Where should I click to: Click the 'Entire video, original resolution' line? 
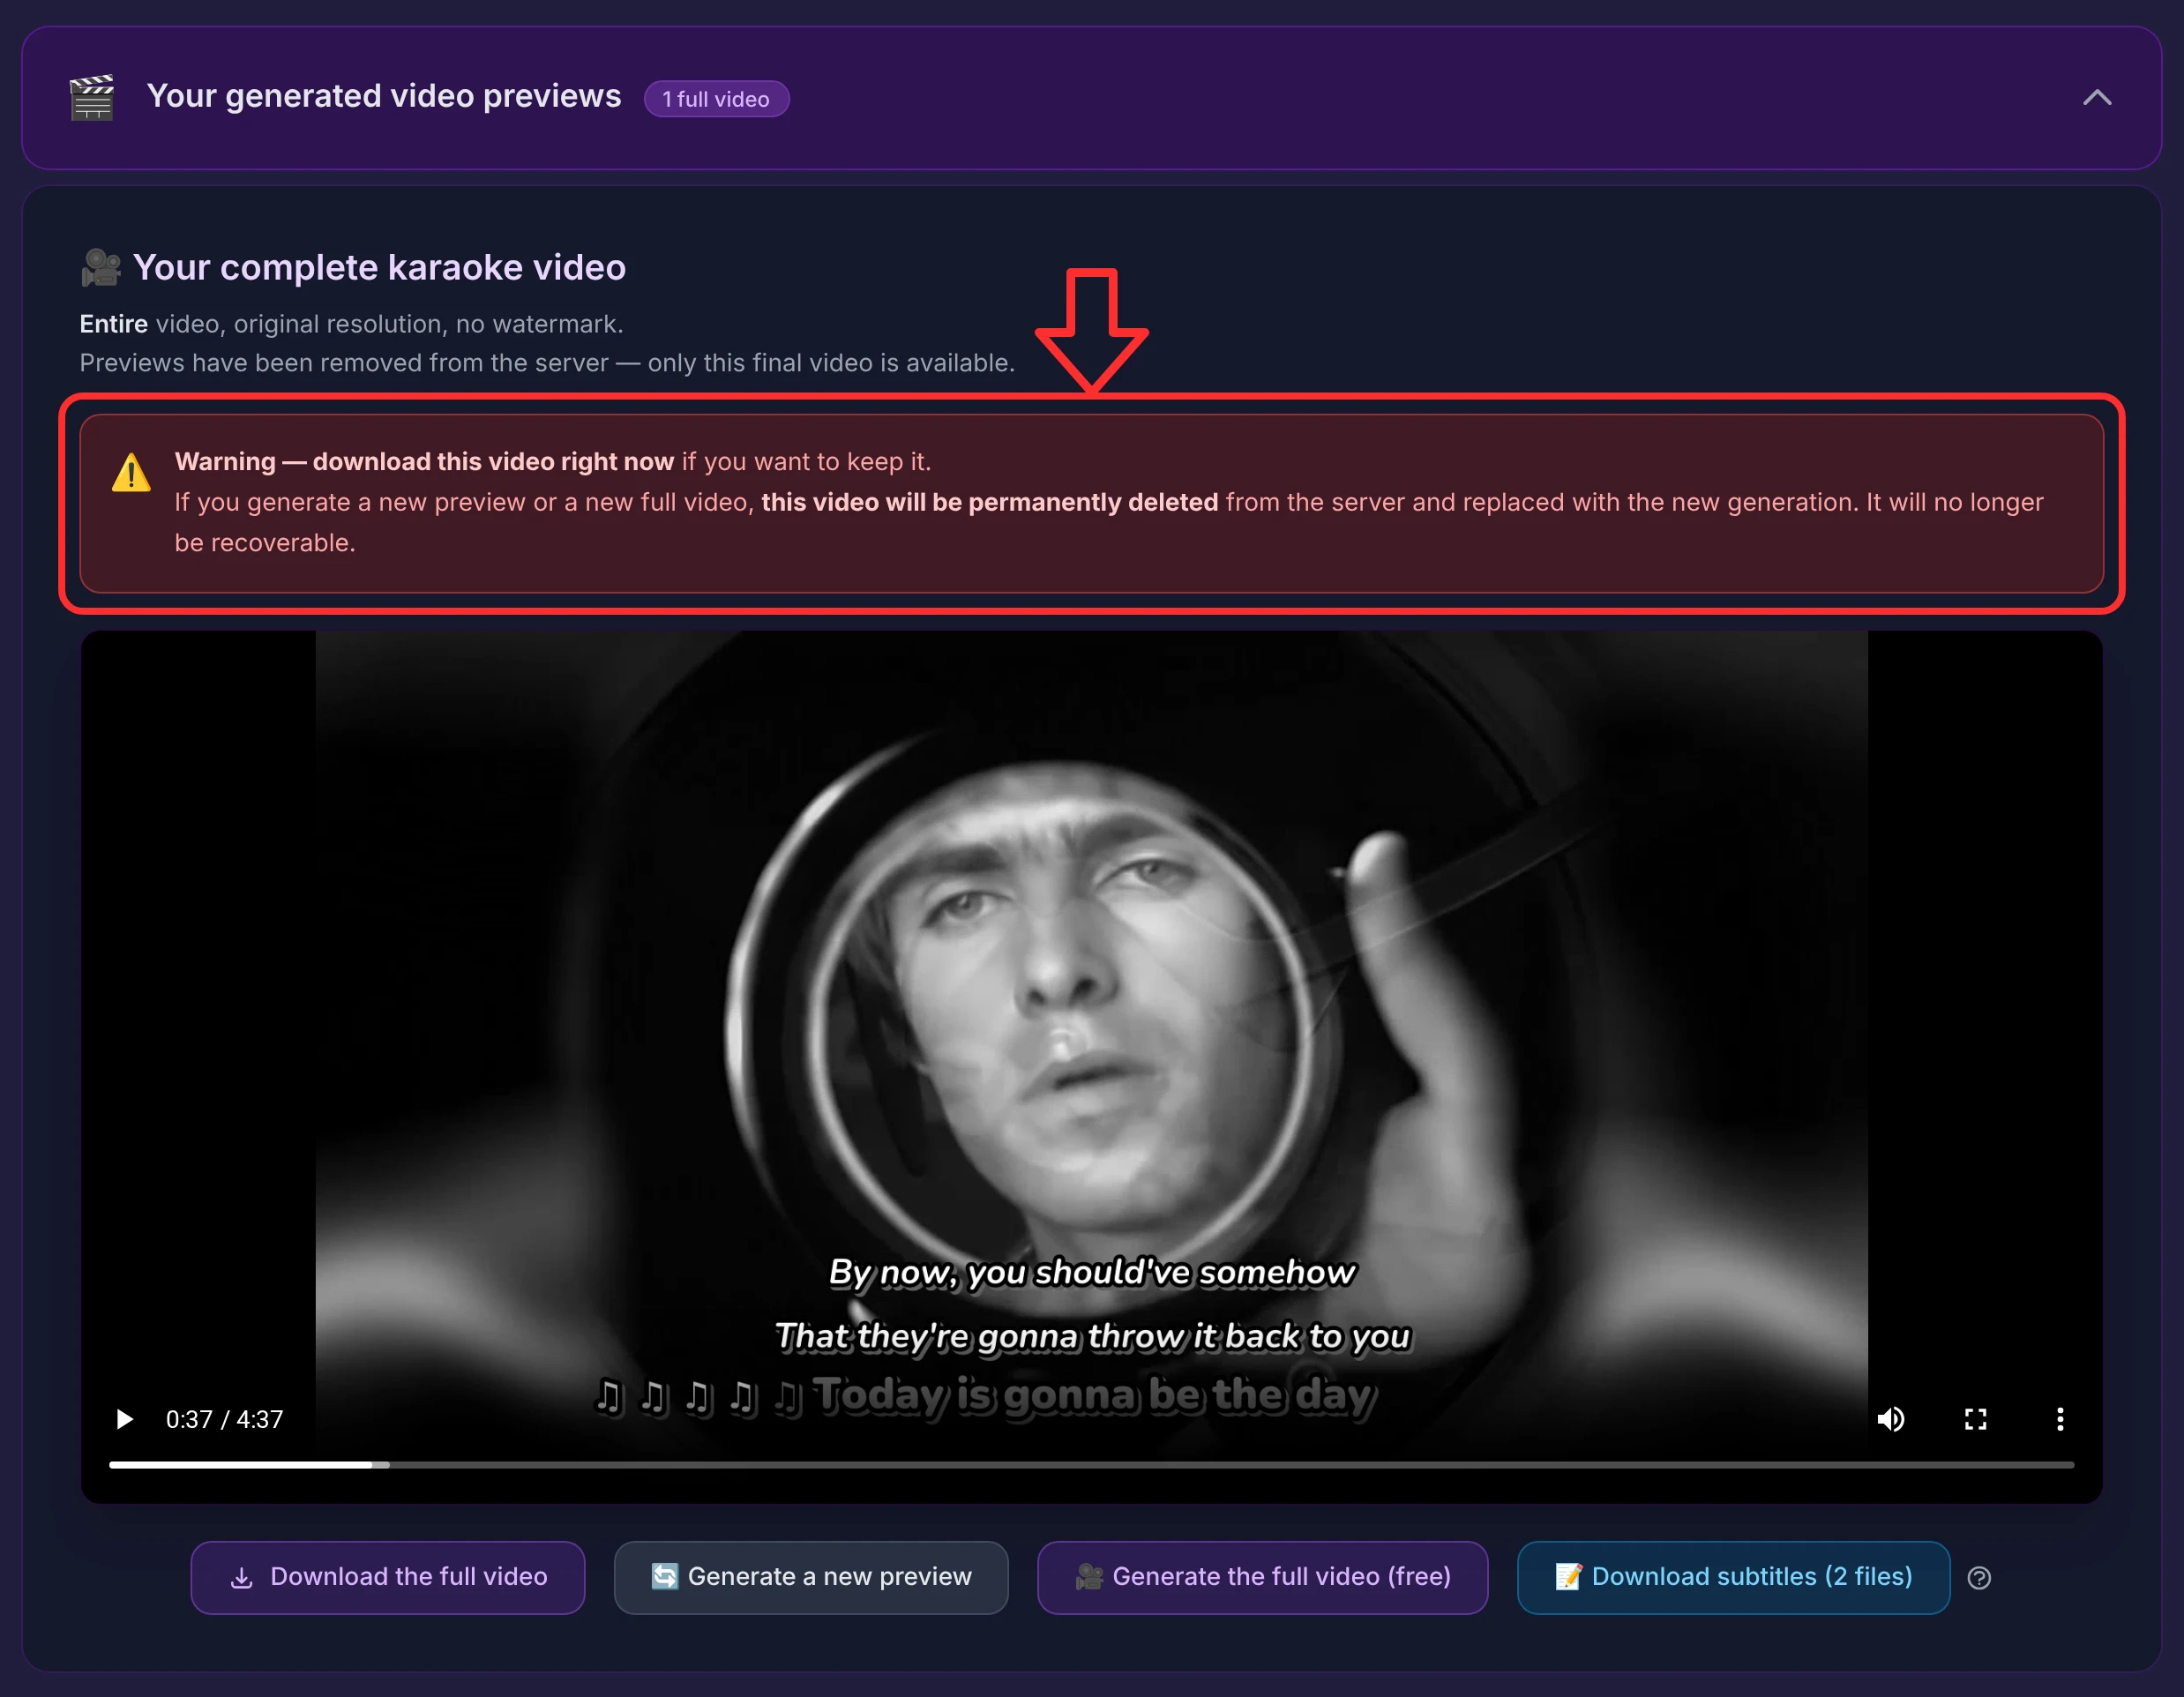click(351, 324)
